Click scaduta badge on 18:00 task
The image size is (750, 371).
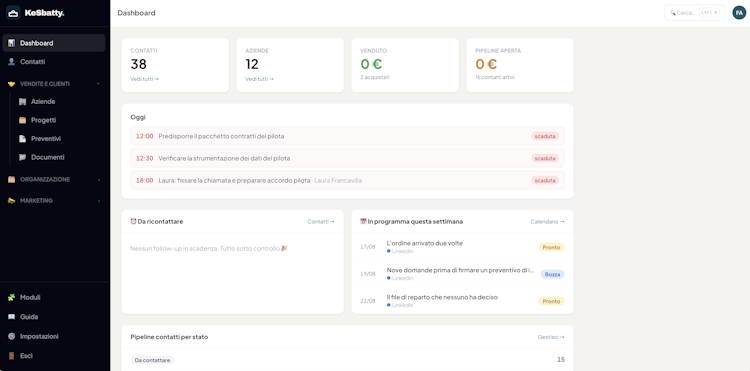tap(545, 181)
